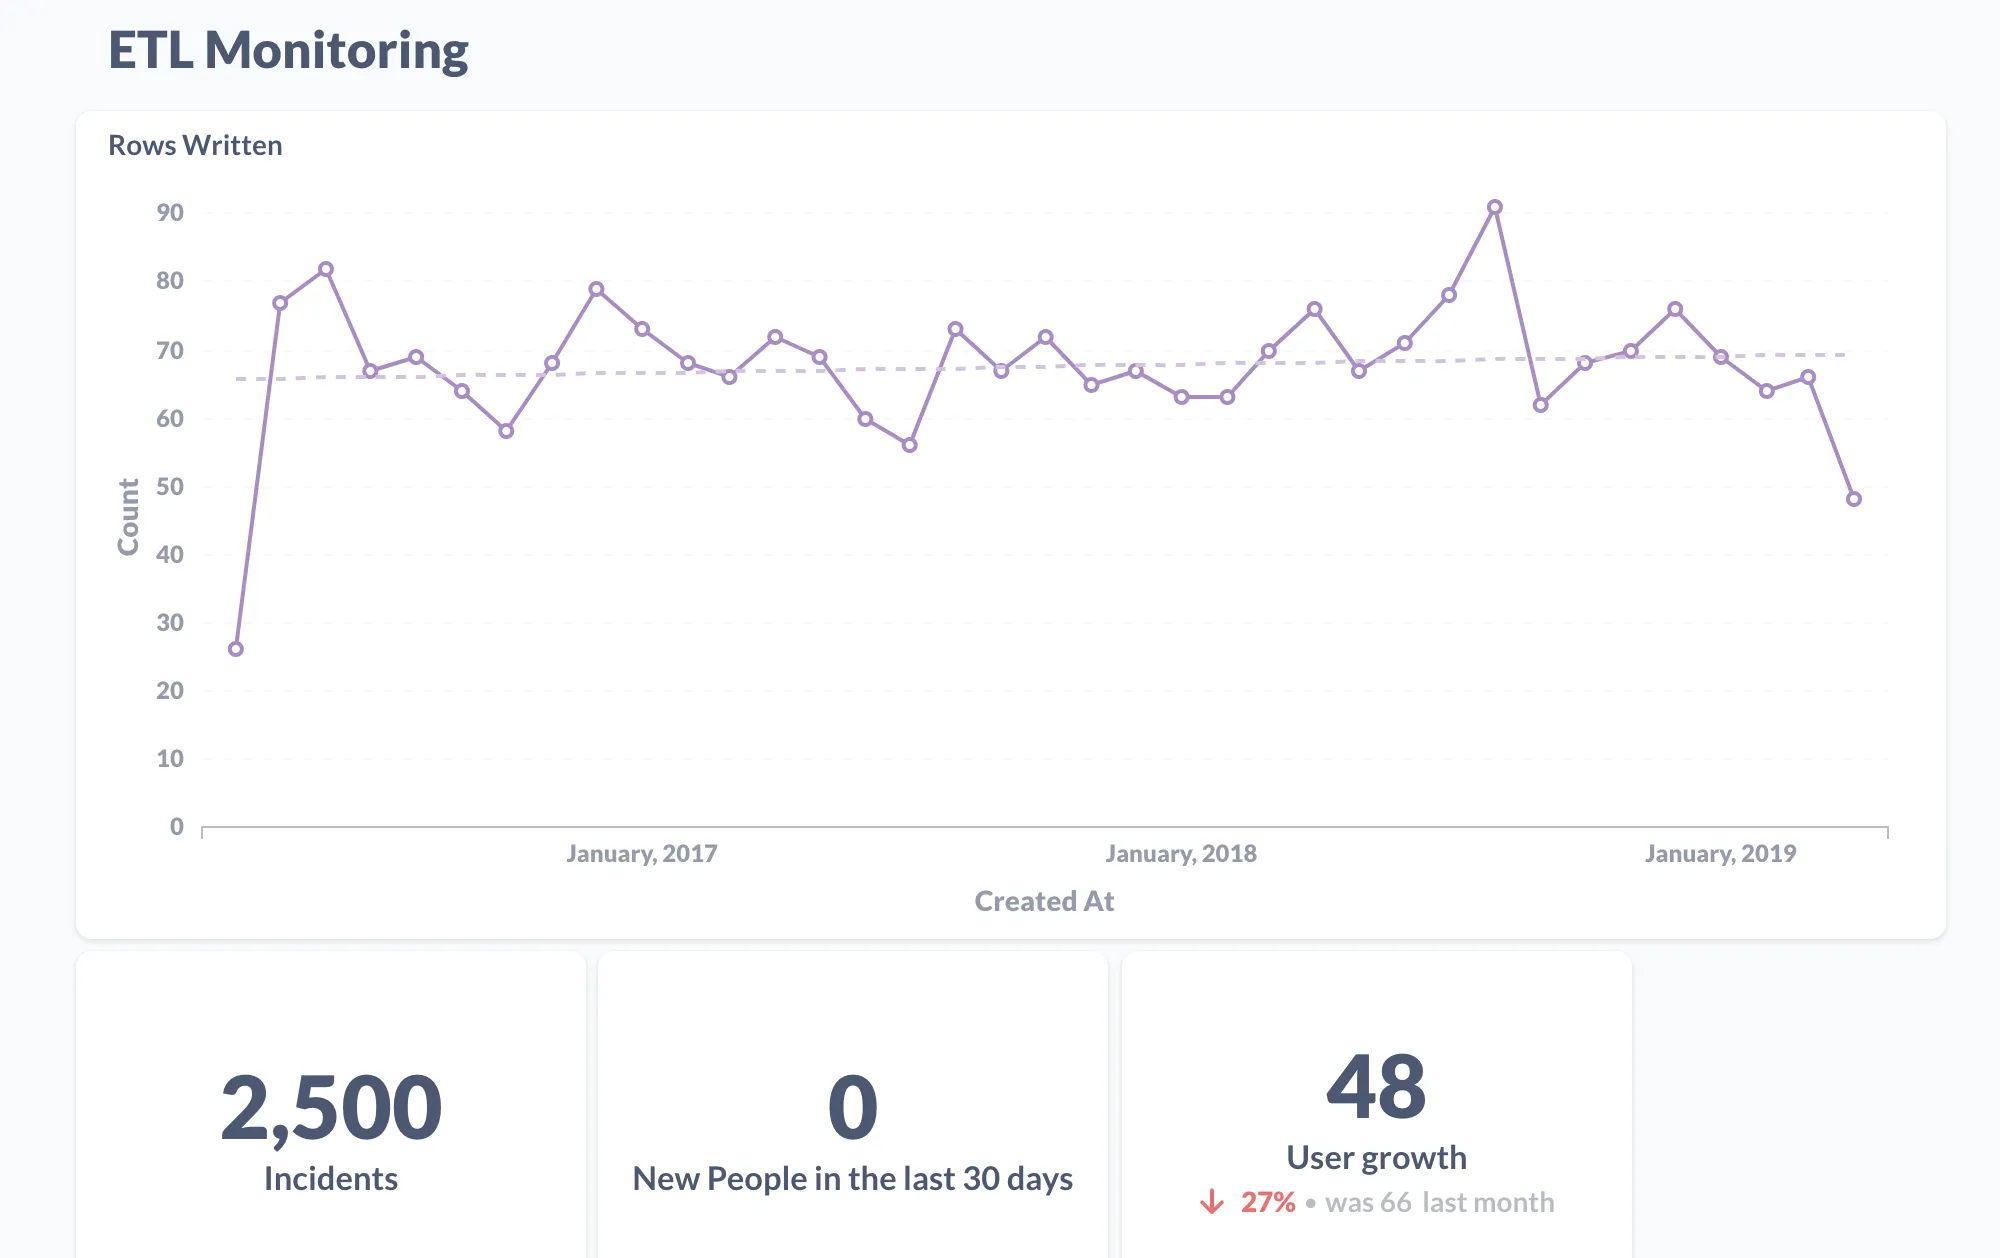
Task: Click the red down arrow trend icon
Action: tap(1212, 1202)
